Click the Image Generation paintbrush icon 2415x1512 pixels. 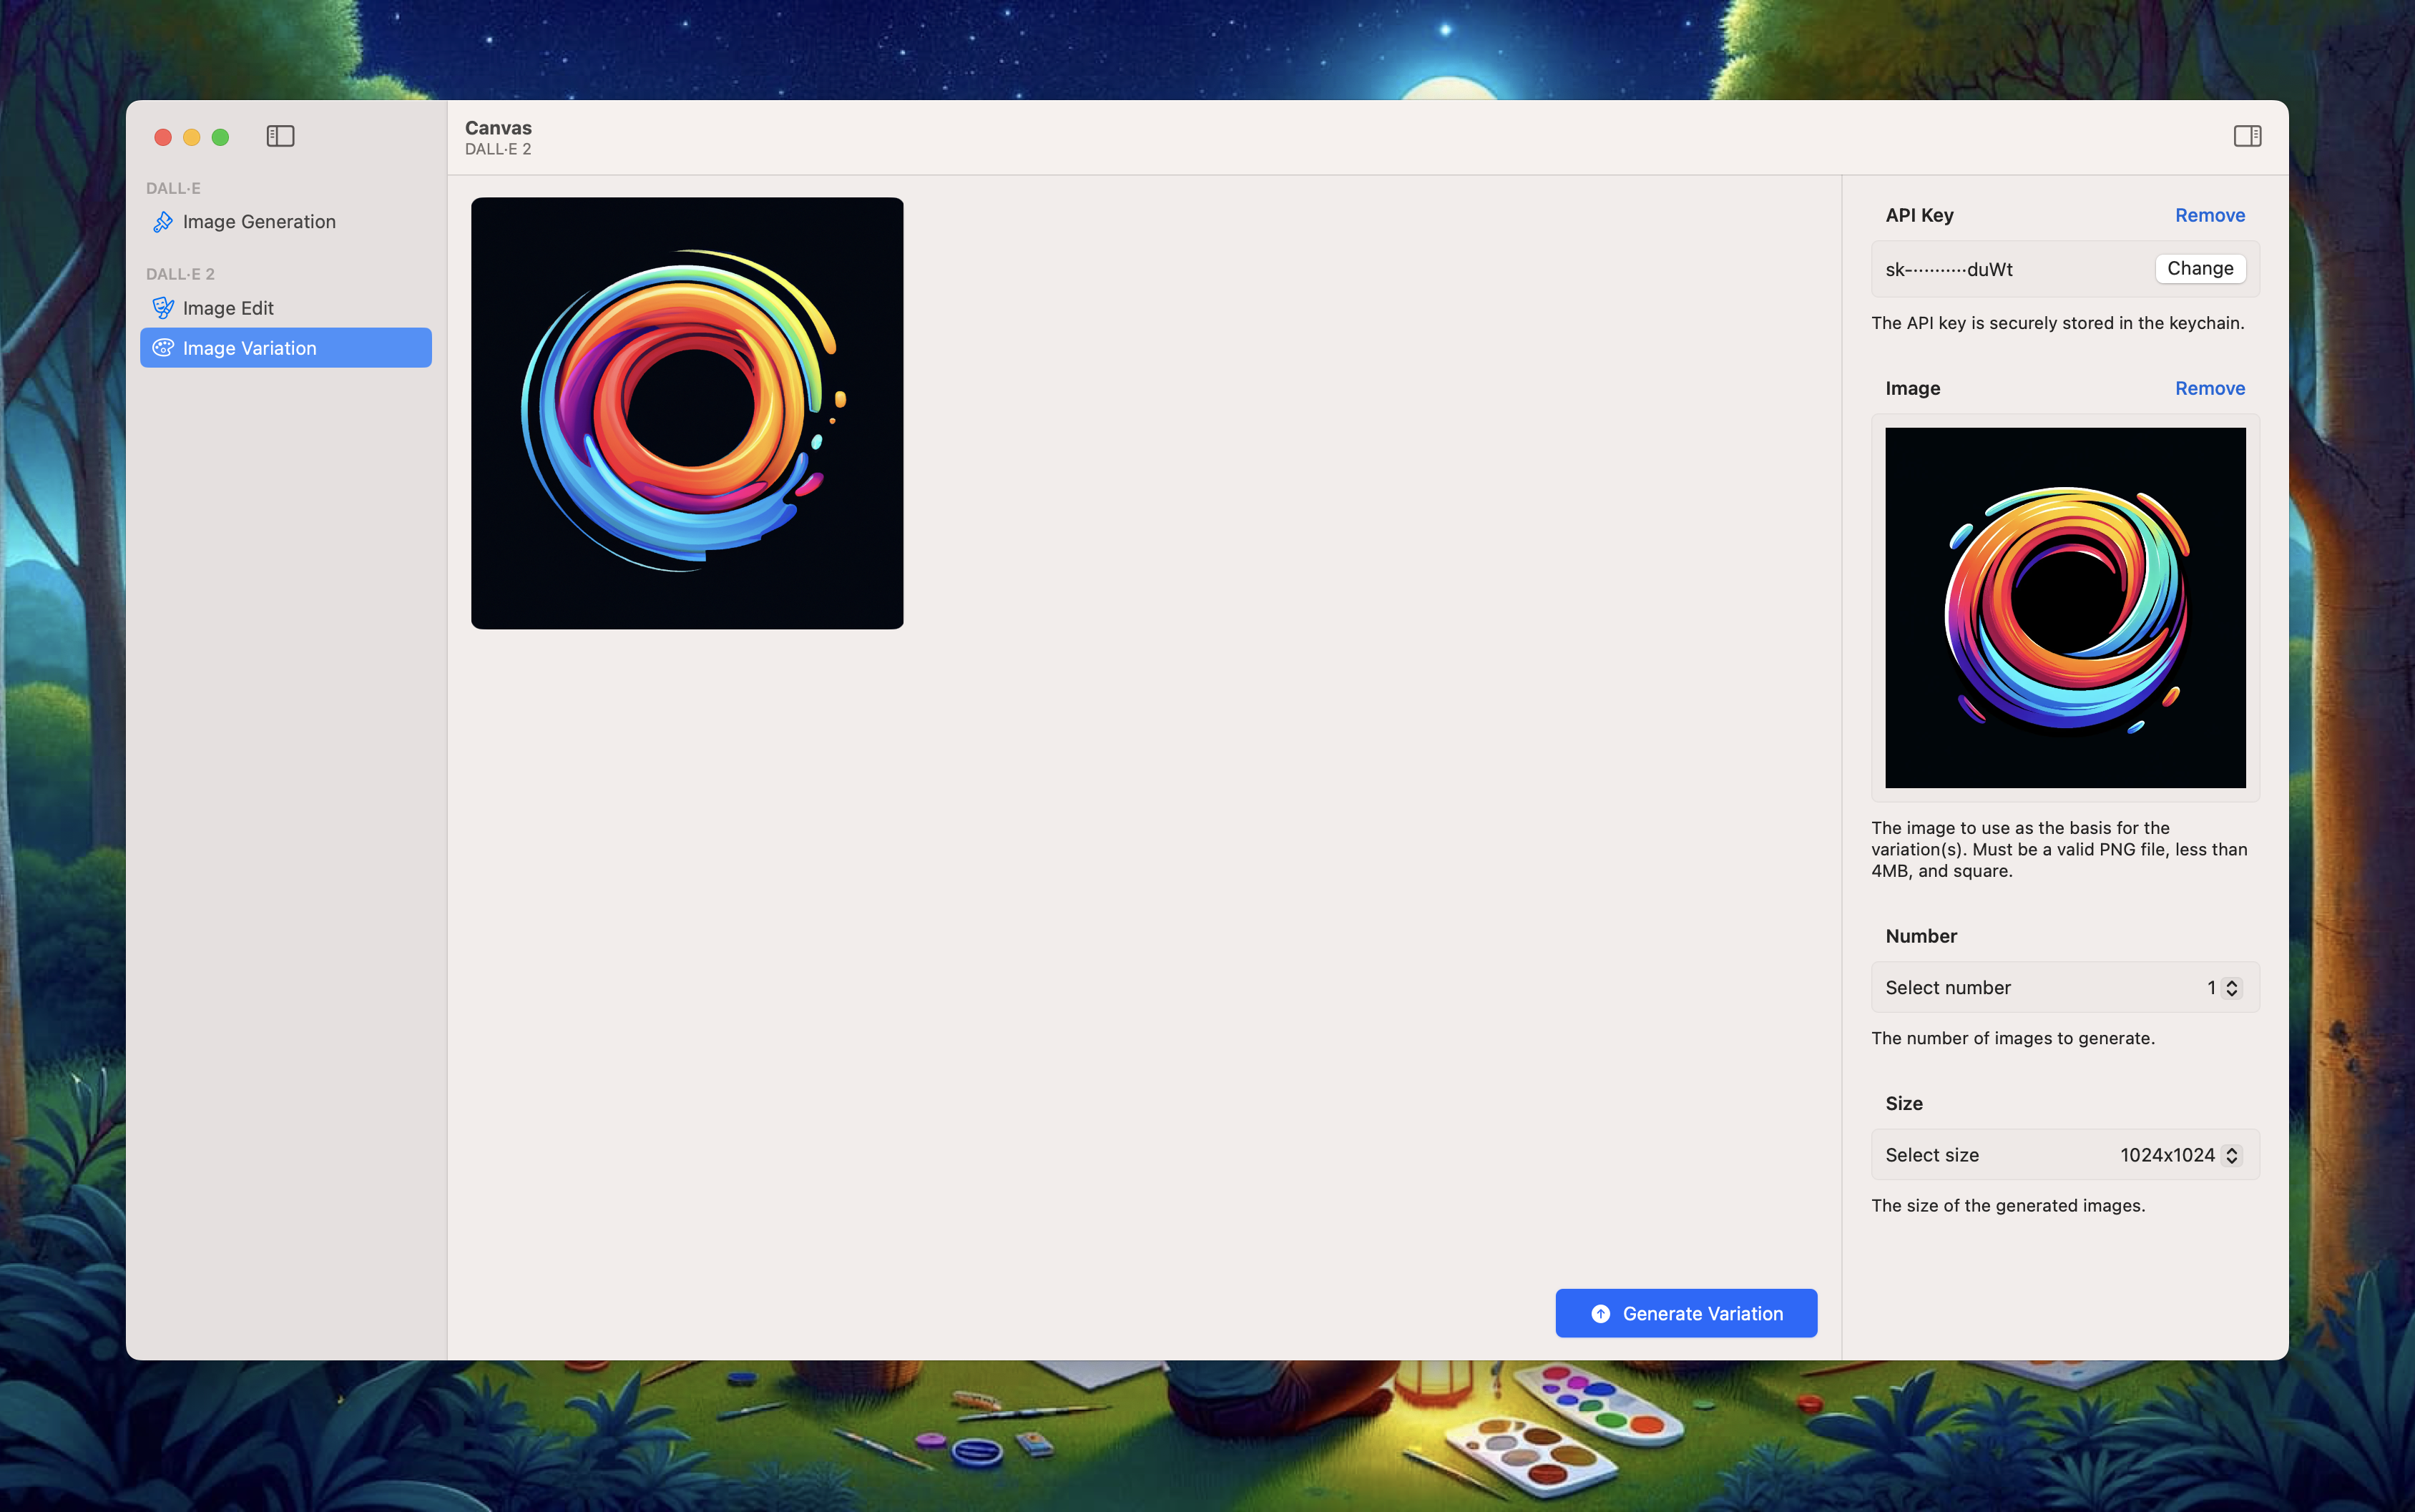pos(163,222)
